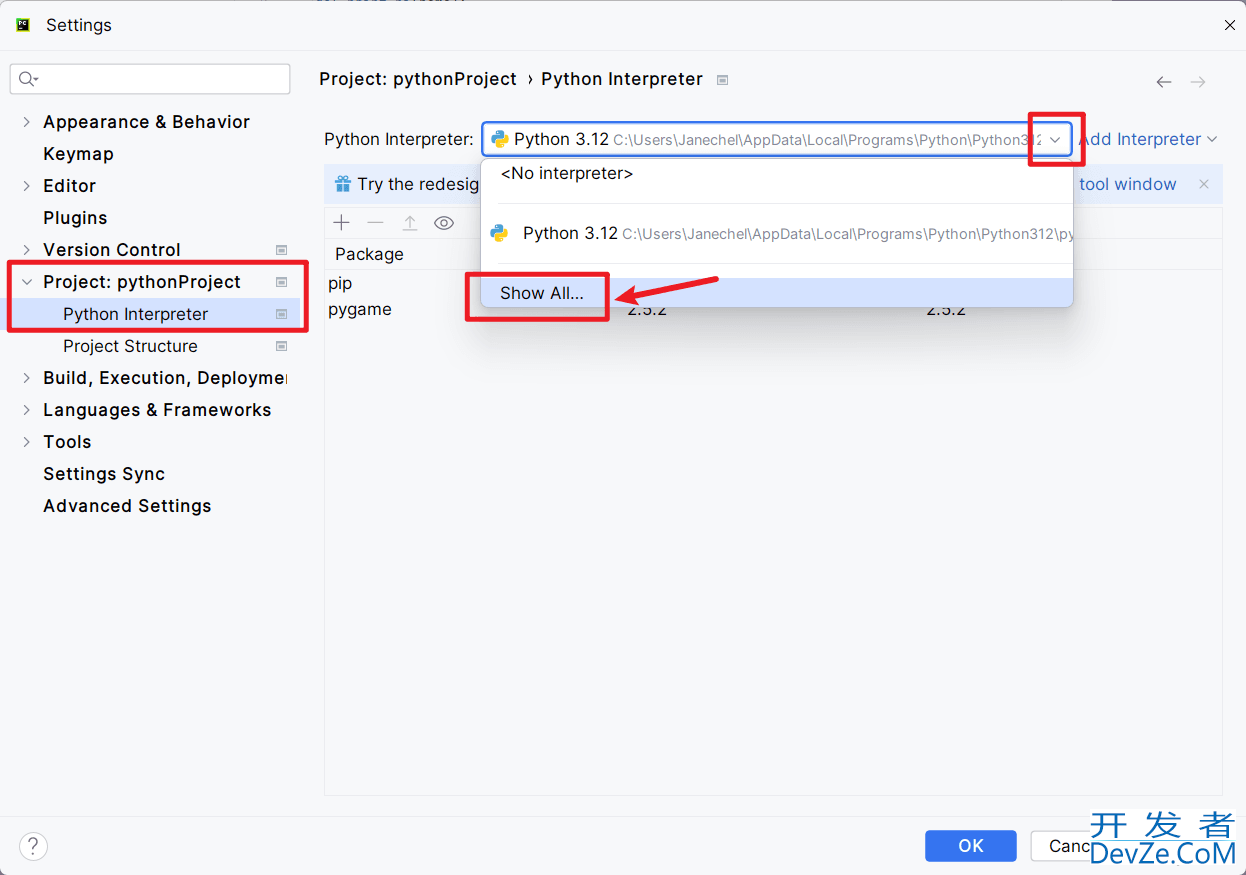This screenshot has width=1246, height=875.
Task: Click the help question mark button
Action: (33, 846)
